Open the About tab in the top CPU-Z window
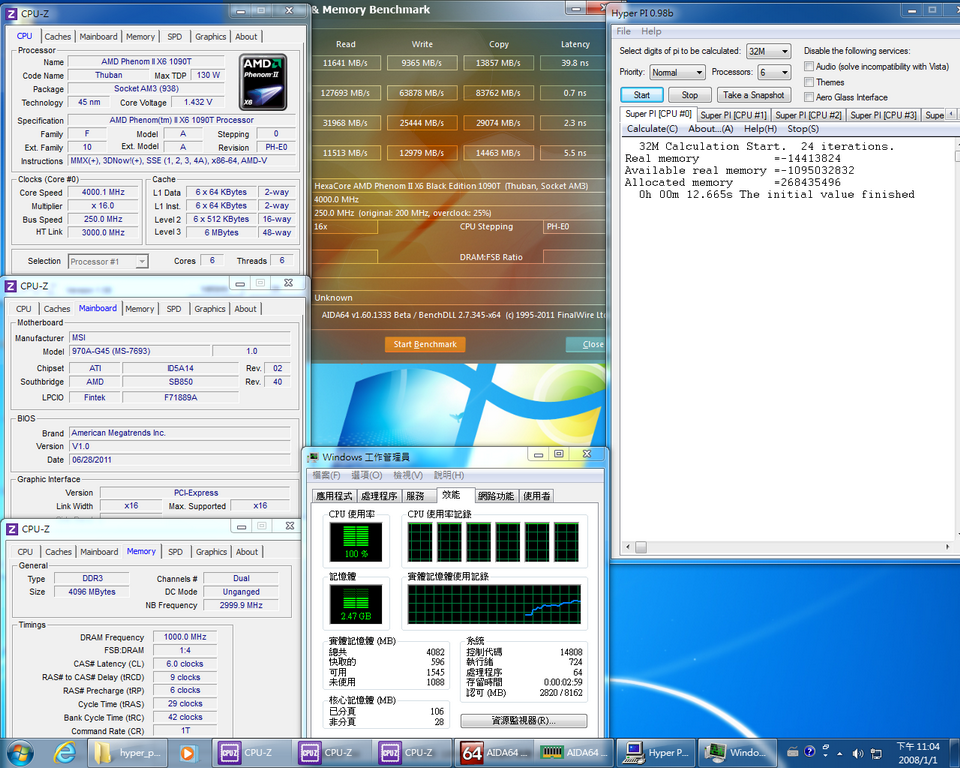The height and width of the screenshot is (768, 960). [x=246, y=37]
